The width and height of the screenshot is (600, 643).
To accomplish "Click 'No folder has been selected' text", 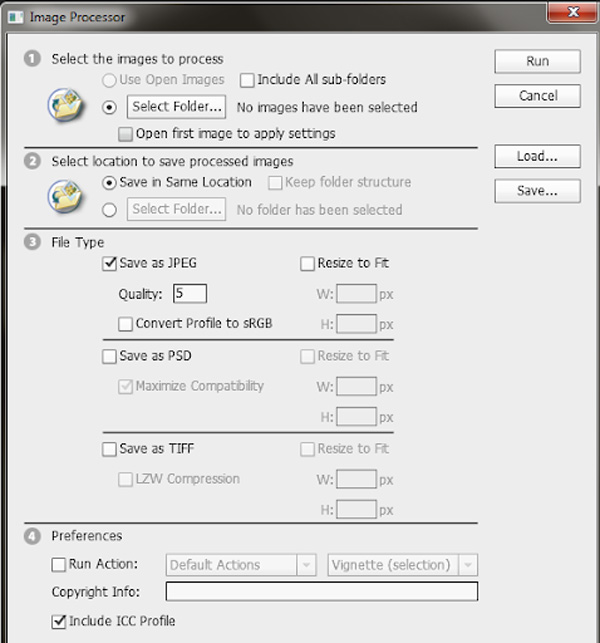I will [319, 210].
